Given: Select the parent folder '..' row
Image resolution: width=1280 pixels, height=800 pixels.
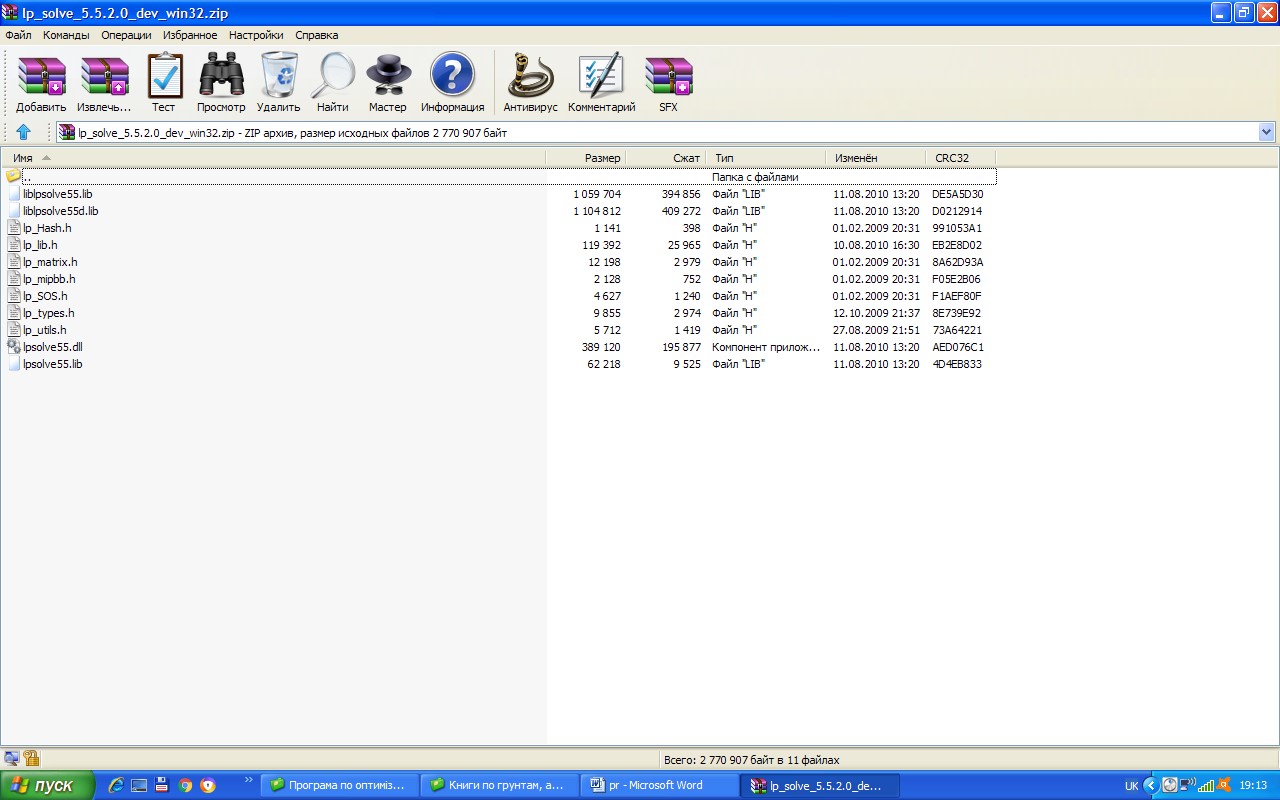Looking at the screenshot, I should pos(499,177).
